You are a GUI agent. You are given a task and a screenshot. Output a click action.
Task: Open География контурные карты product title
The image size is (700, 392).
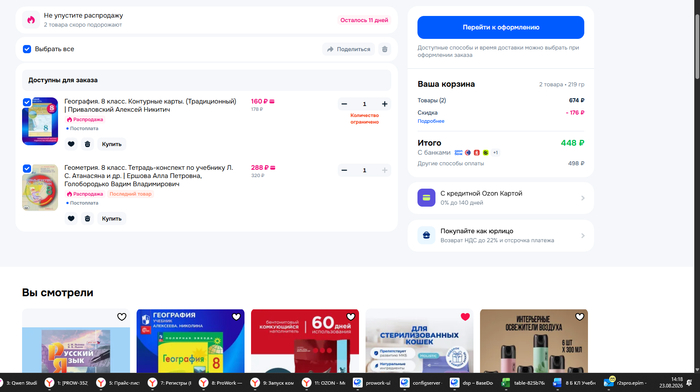pyautogui.click(x=150, y=105)
